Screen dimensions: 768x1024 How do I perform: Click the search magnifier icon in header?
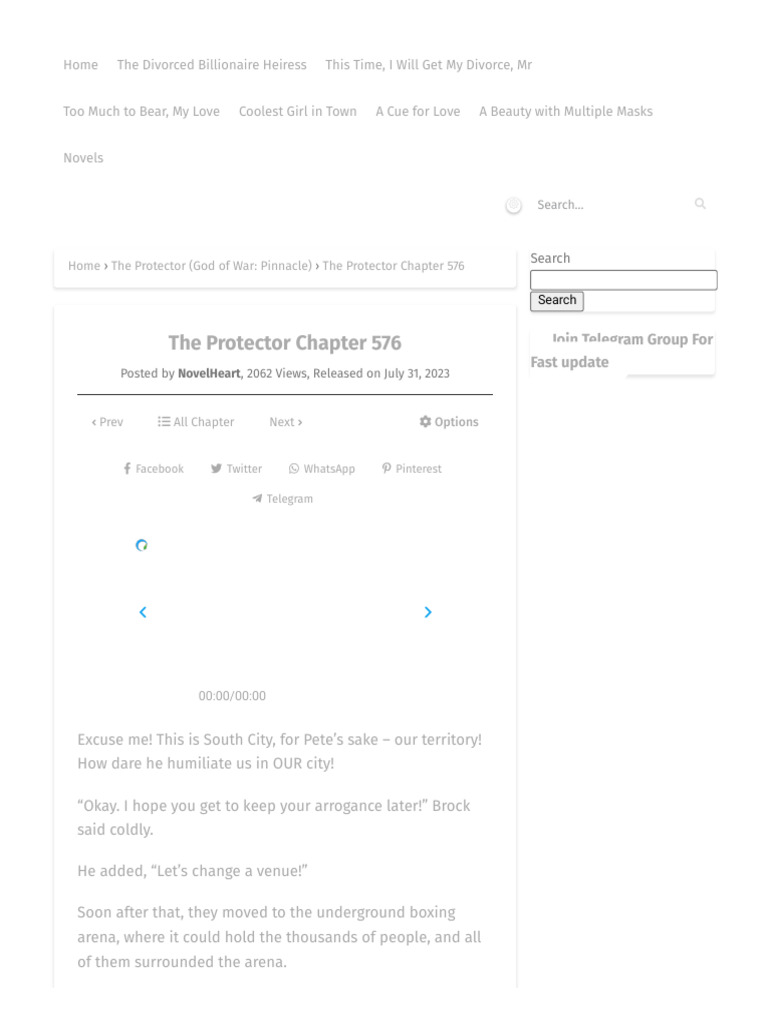700,204
